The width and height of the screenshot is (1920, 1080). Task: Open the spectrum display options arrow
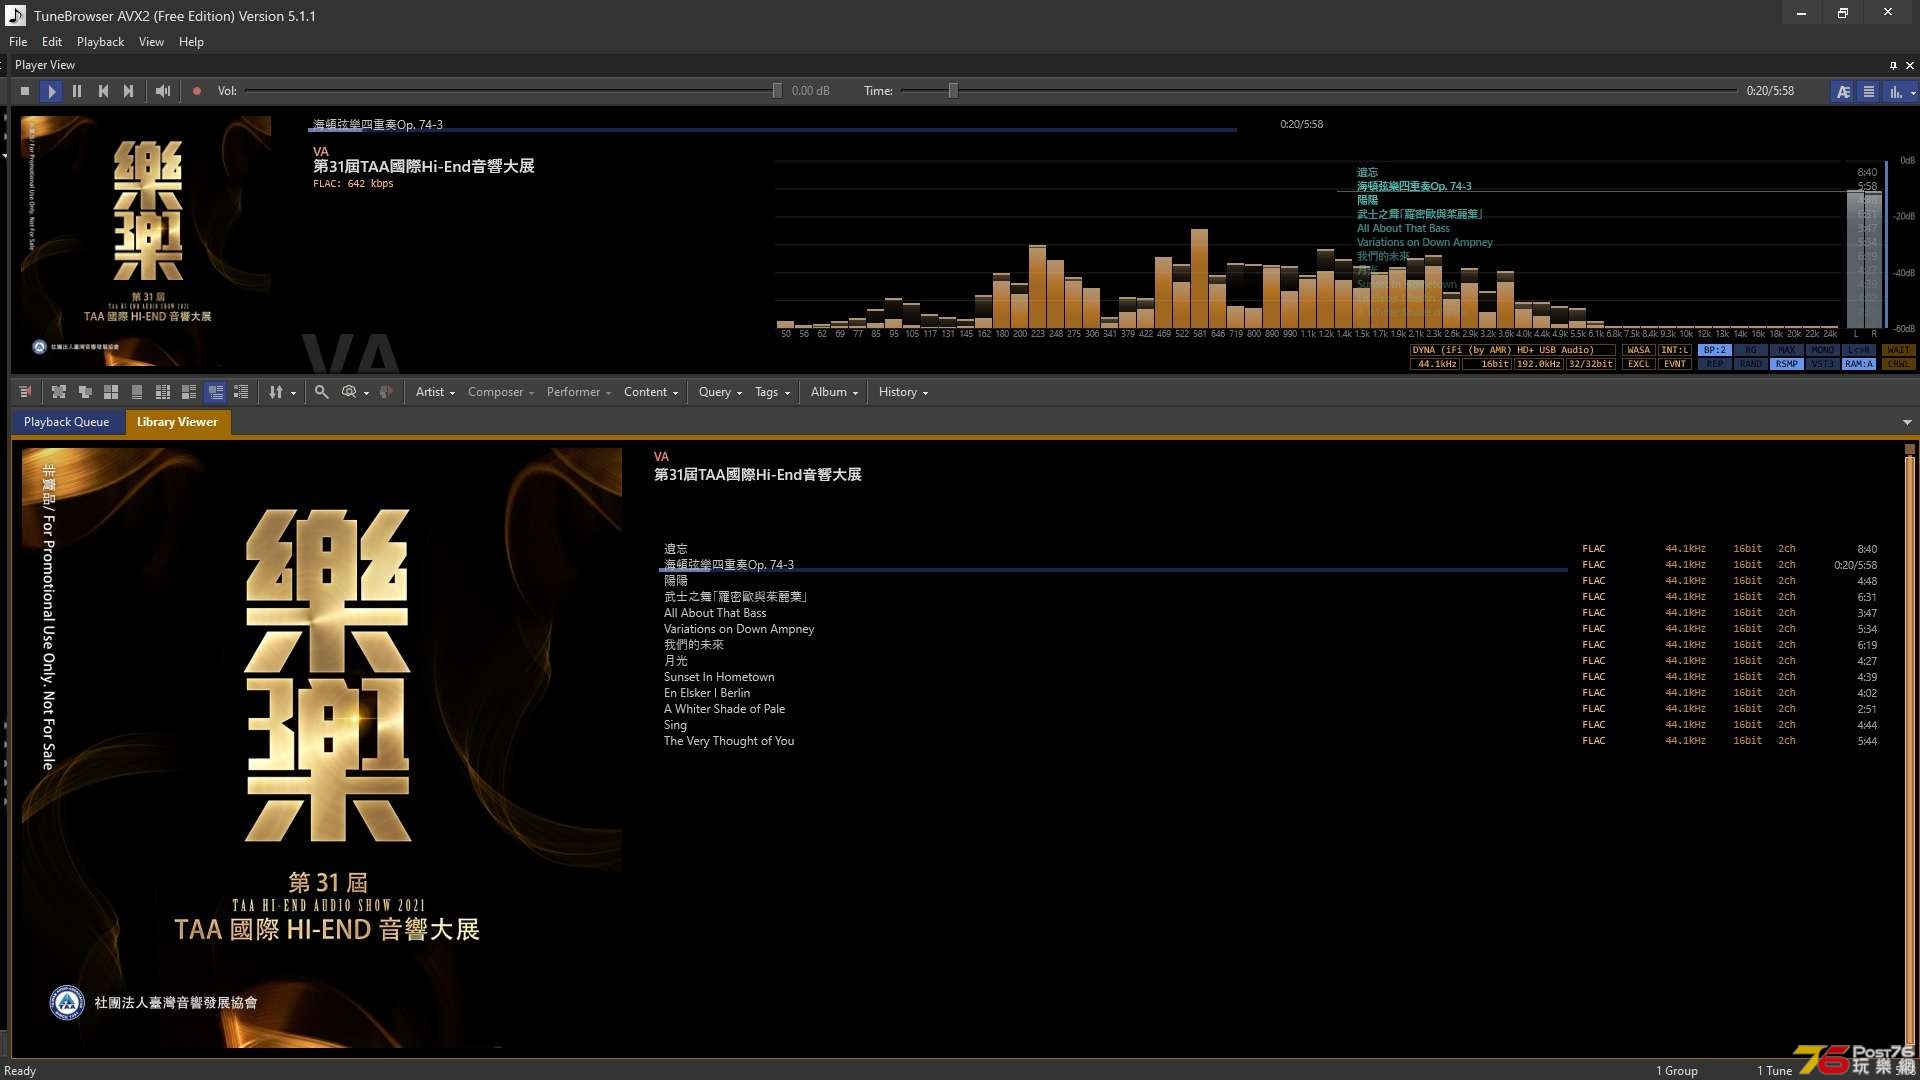1913,93
